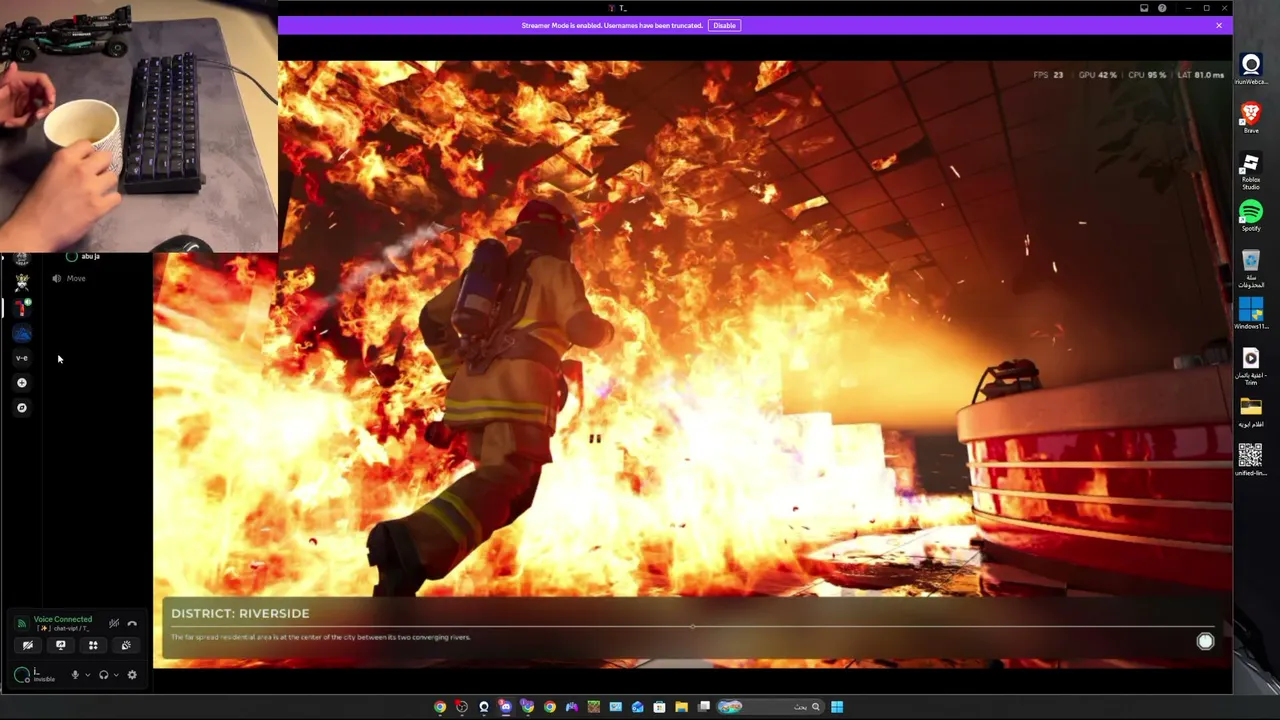Screen dimensions: 1280x720
Task: Open Discord screen share options
Action: tap(60, 645)
